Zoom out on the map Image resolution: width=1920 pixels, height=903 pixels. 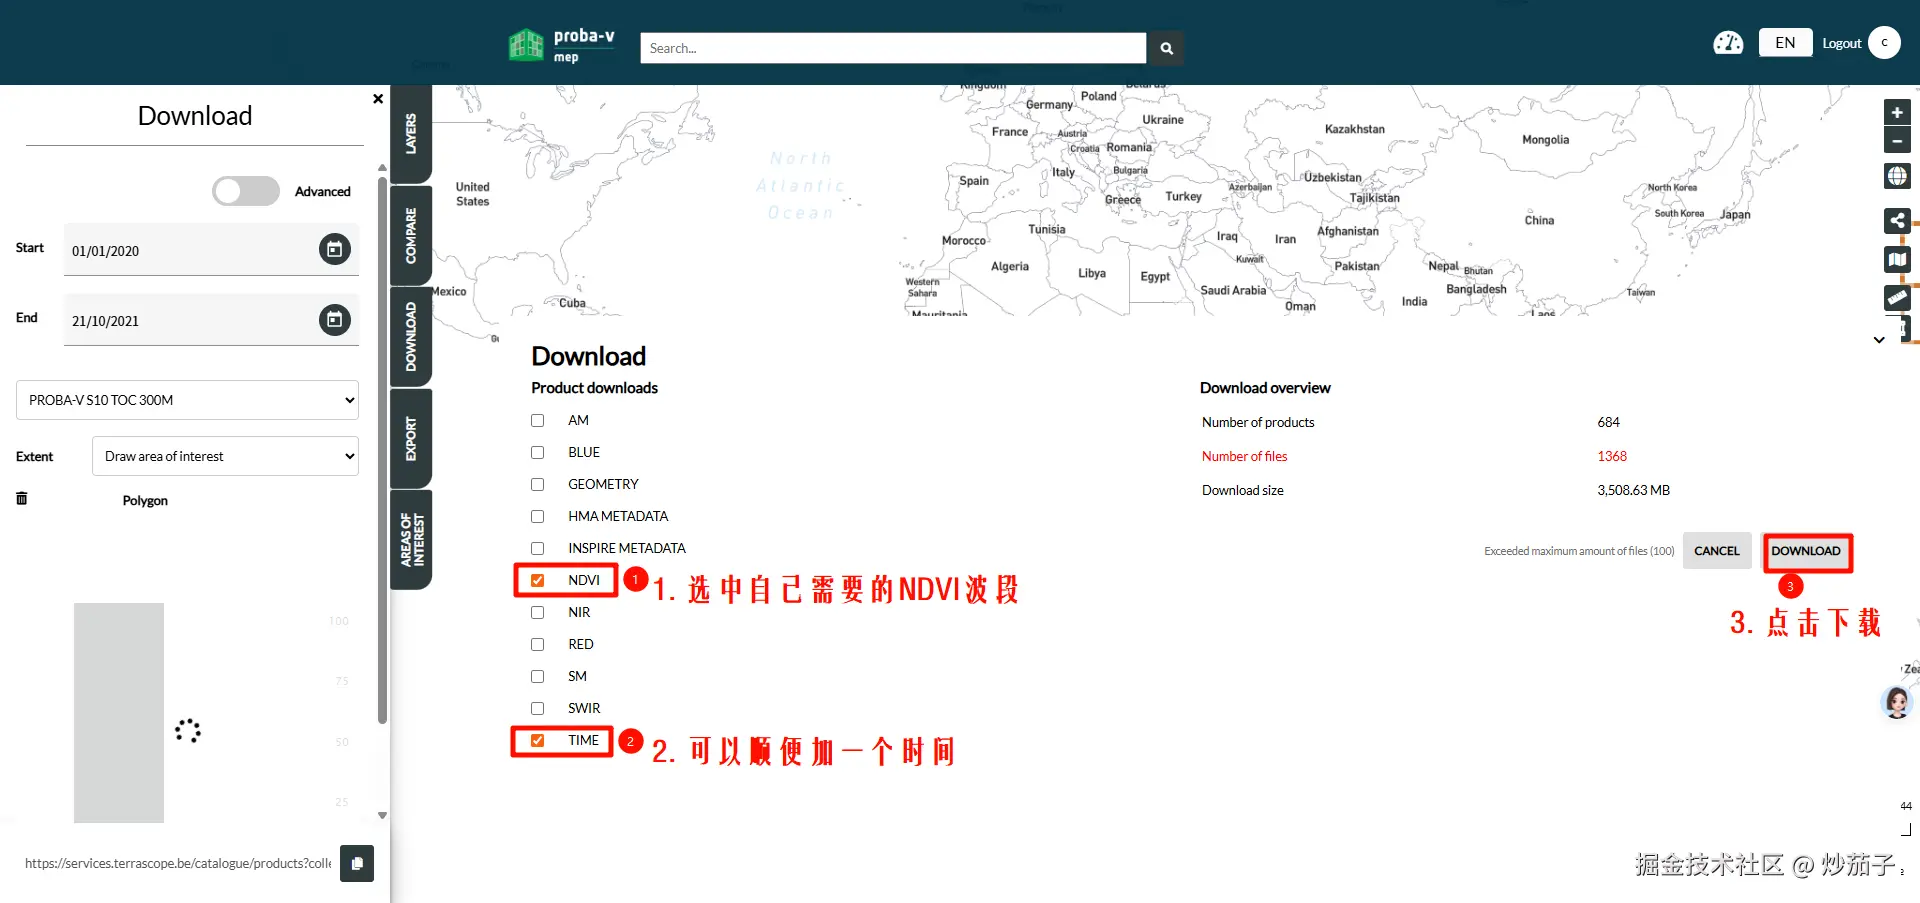[x=1897, y=141]
